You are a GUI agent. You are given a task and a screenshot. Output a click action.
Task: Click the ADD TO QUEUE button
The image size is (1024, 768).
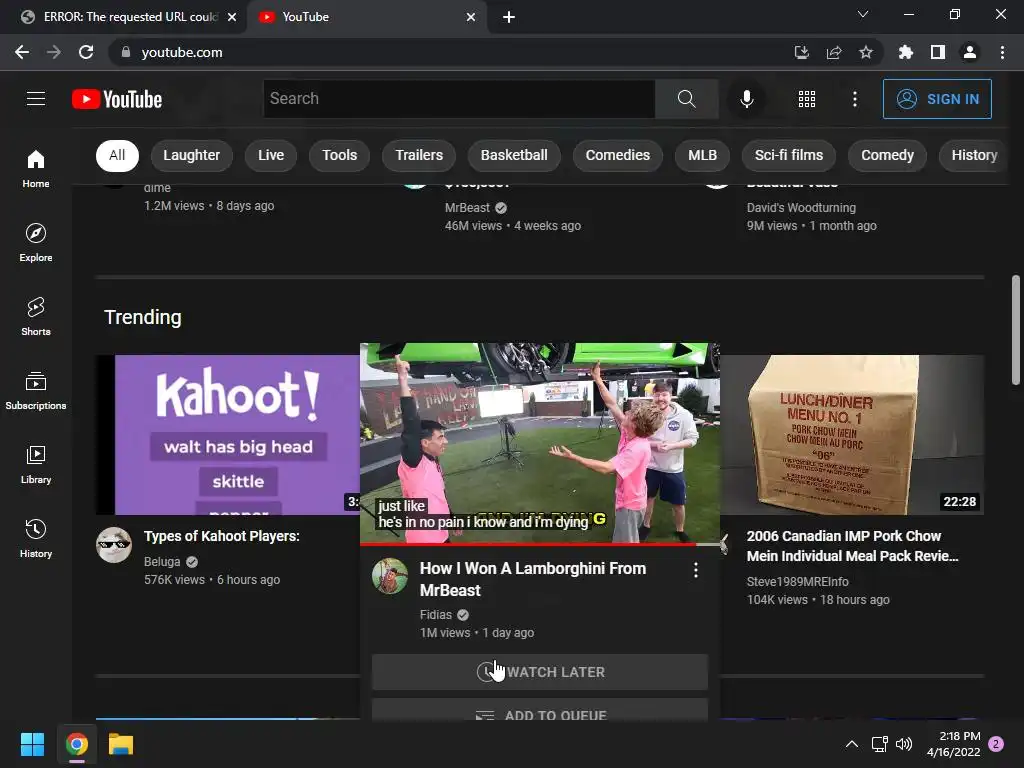pos(539,711)
